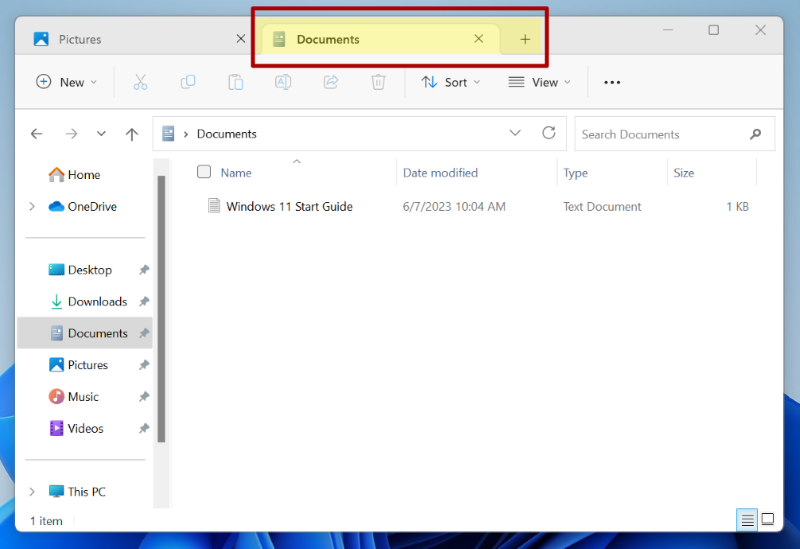
Task: Unpin Pictures using its pin icon
Action: pos(144,365)
